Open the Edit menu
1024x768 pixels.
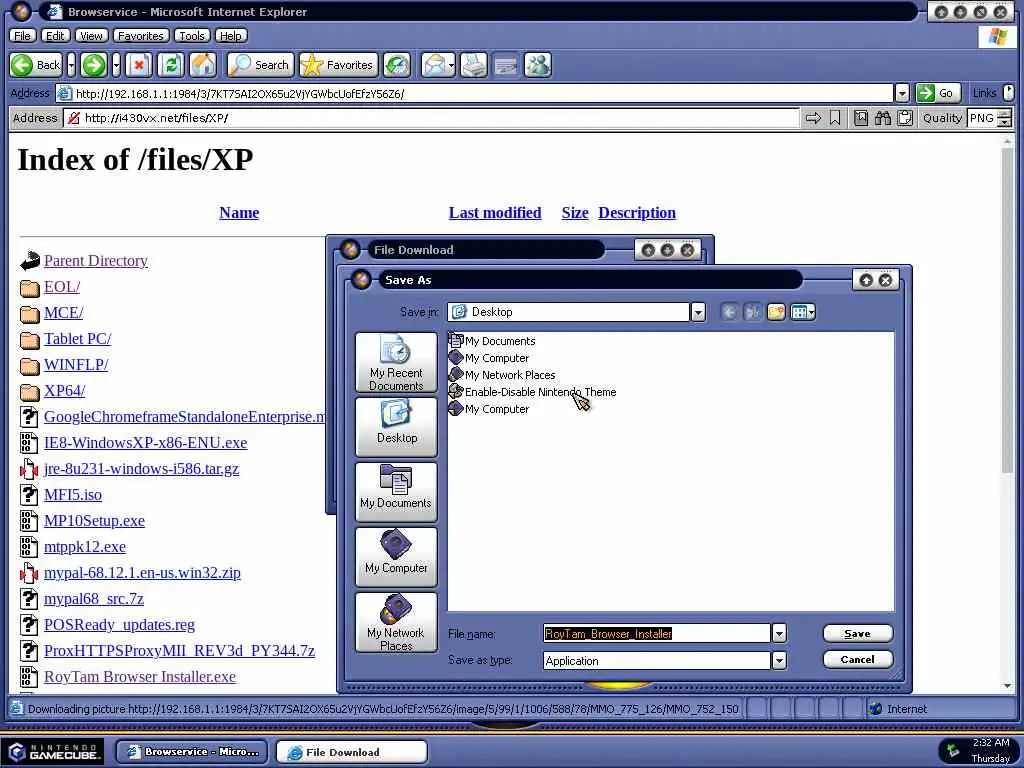[x=56, y=36]
